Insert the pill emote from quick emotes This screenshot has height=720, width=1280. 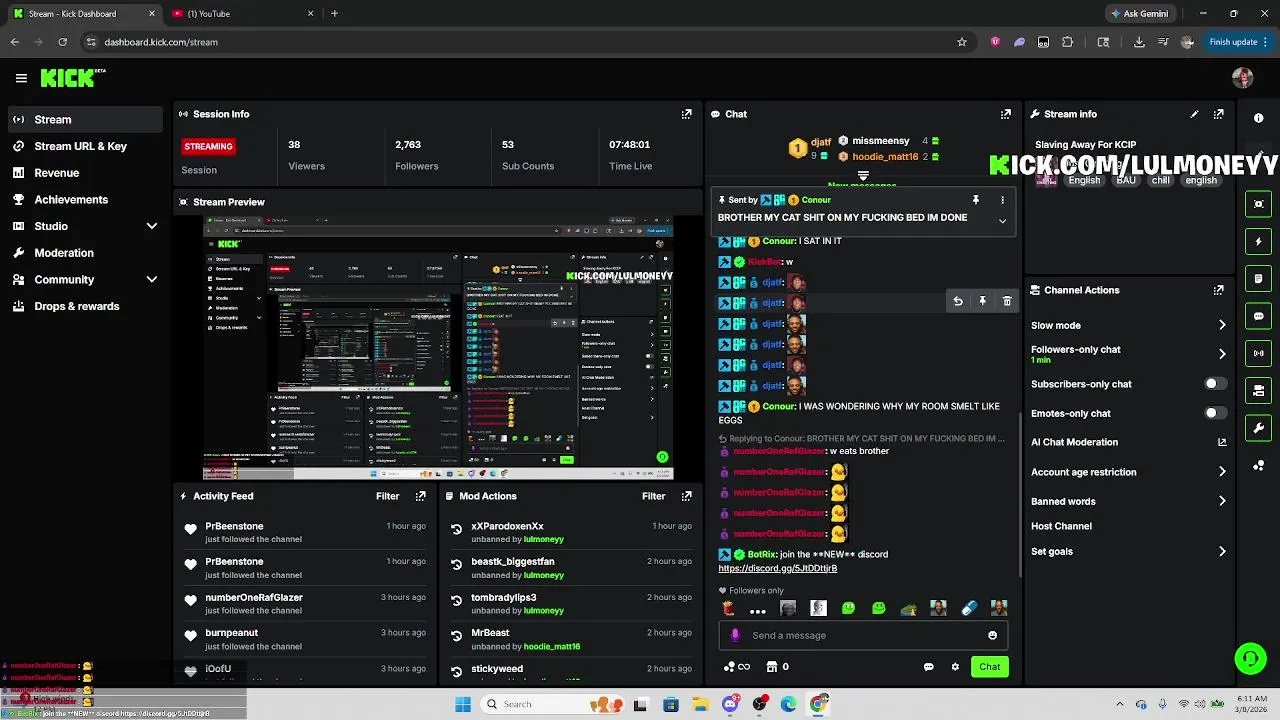click(x=968, y=608)
